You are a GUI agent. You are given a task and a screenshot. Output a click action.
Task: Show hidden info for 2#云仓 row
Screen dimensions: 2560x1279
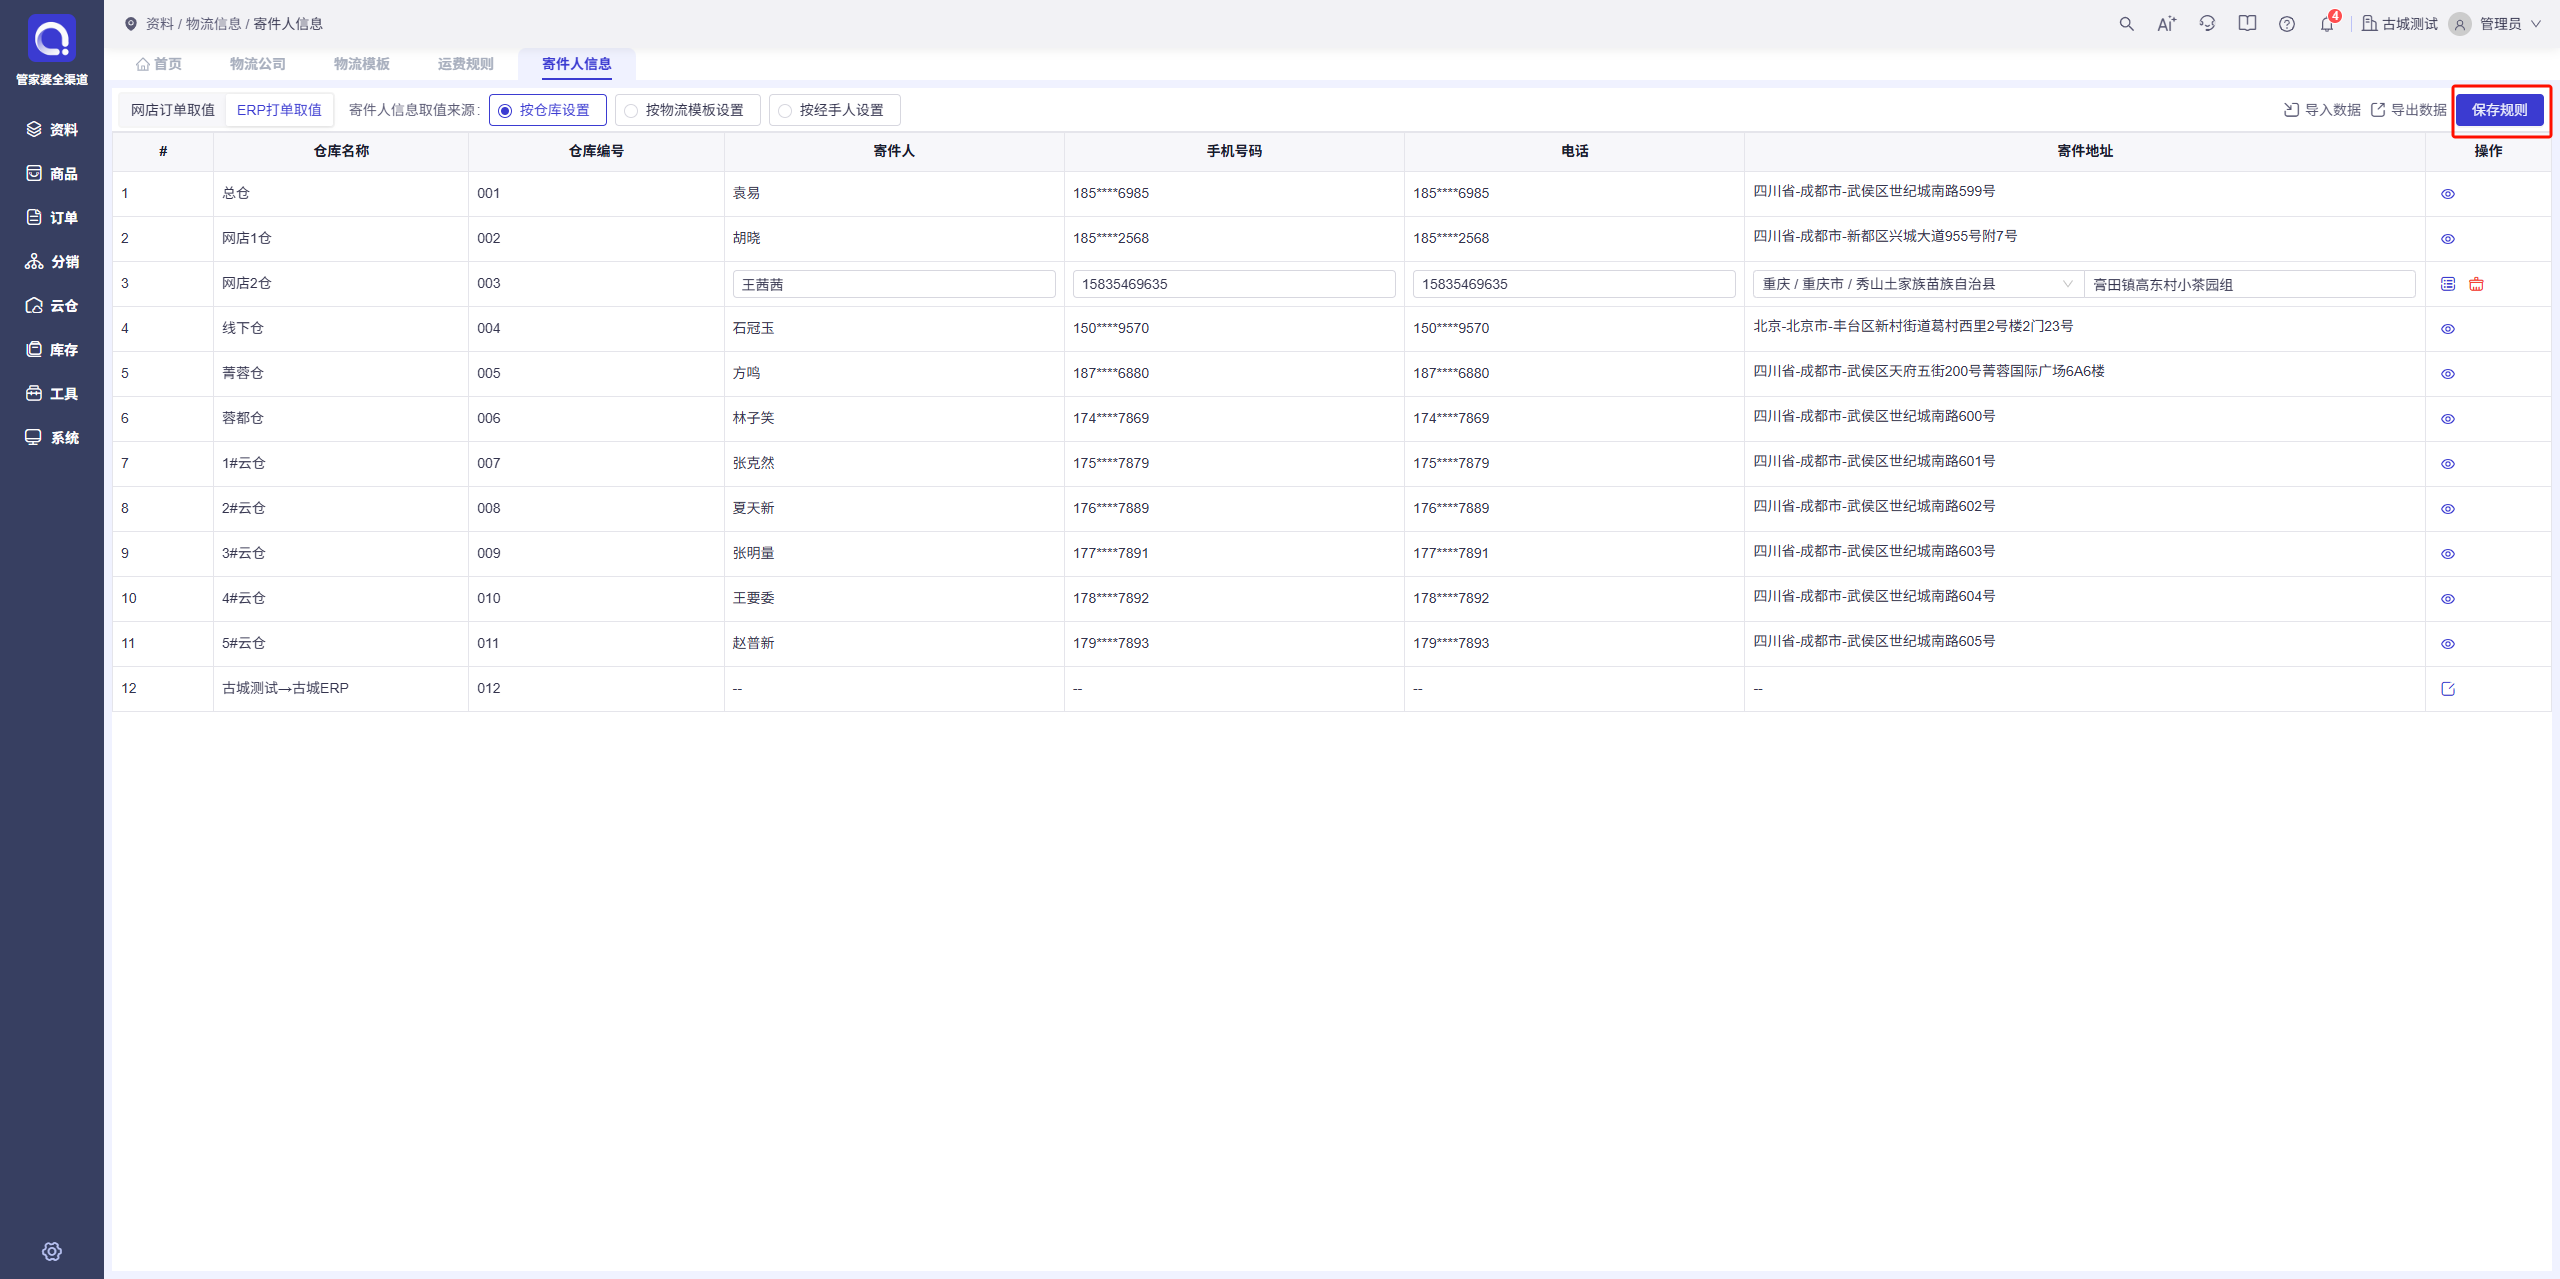click(x=2448, y=509)
